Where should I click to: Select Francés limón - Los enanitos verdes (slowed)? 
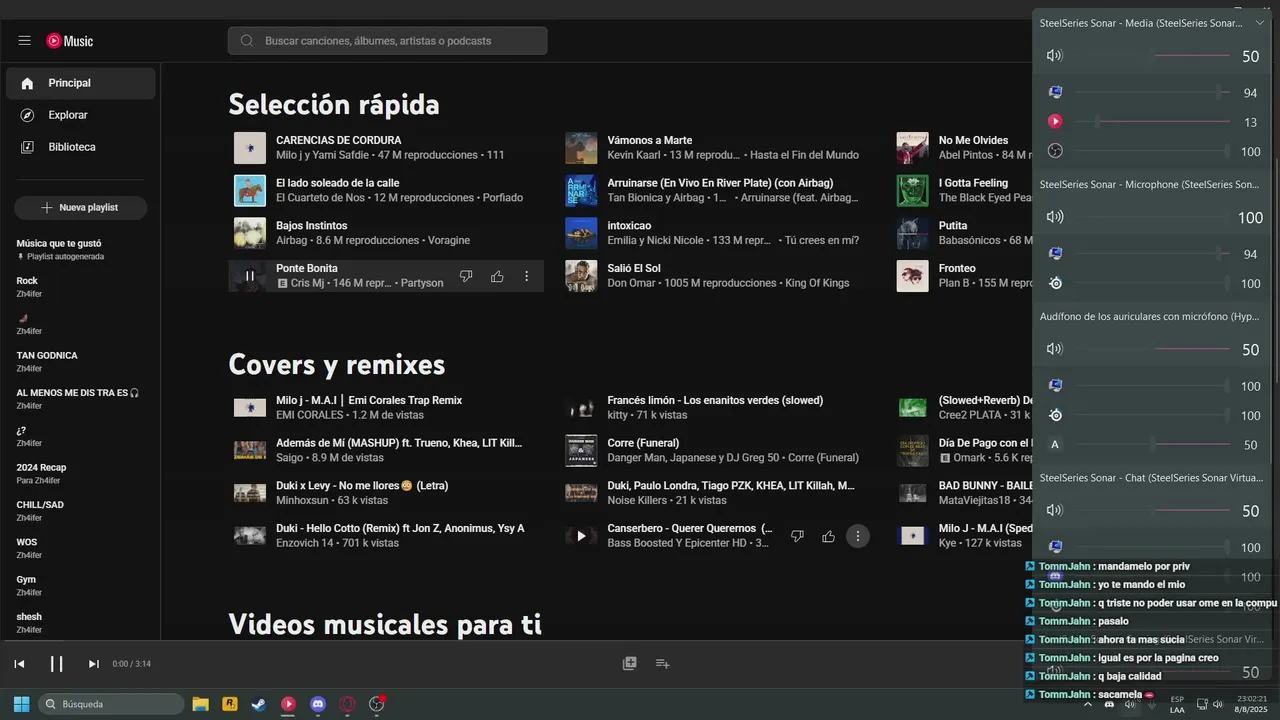[x=715, y=400]
